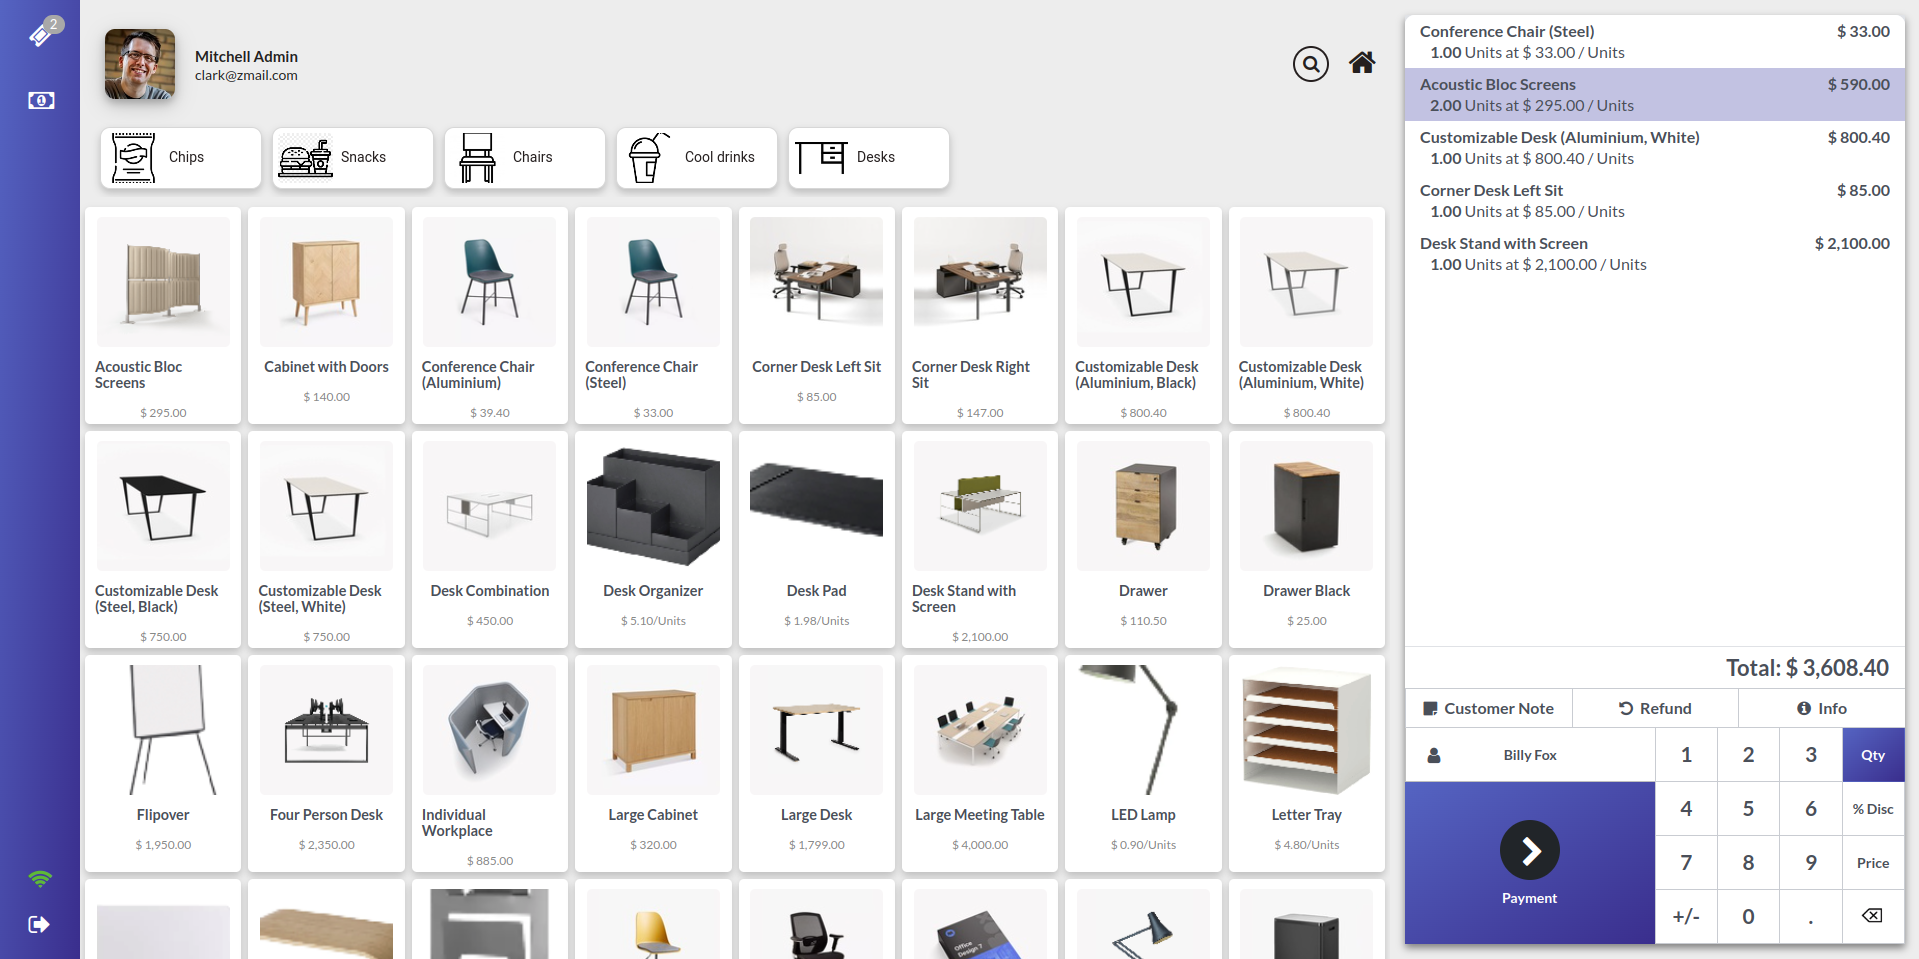Select the Chairs category tab
The image size is (1919, 959).
click(x=525, y=158)
